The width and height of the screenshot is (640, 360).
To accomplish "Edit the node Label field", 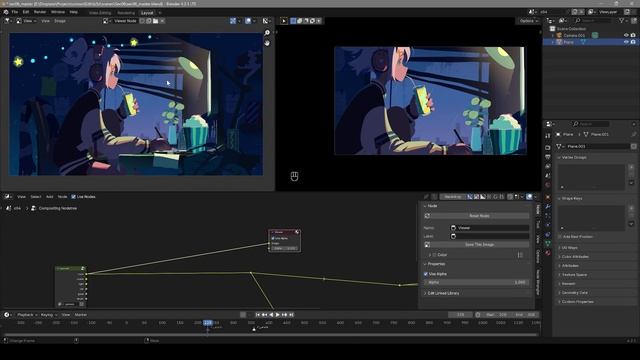I will tap(489, 236).
